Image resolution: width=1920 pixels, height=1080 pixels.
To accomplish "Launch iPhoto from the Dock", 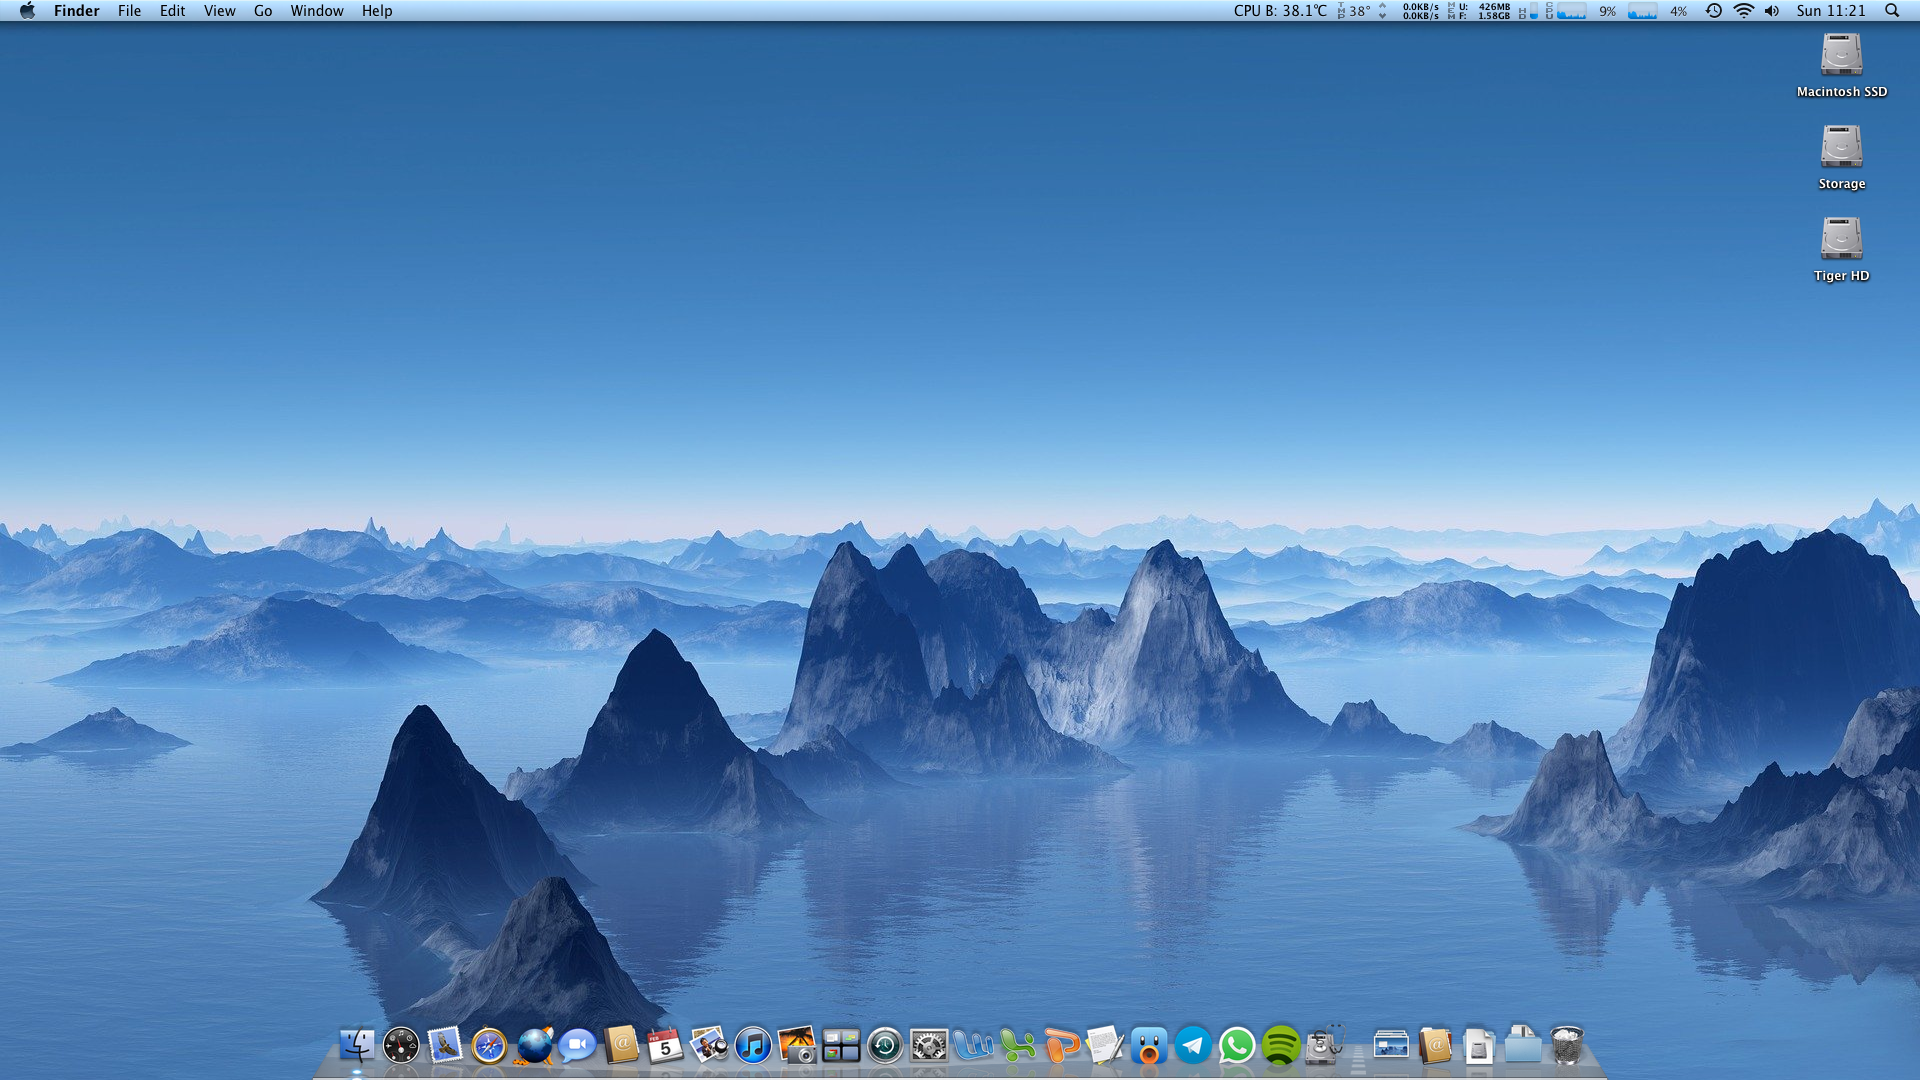I will 797,1046.
